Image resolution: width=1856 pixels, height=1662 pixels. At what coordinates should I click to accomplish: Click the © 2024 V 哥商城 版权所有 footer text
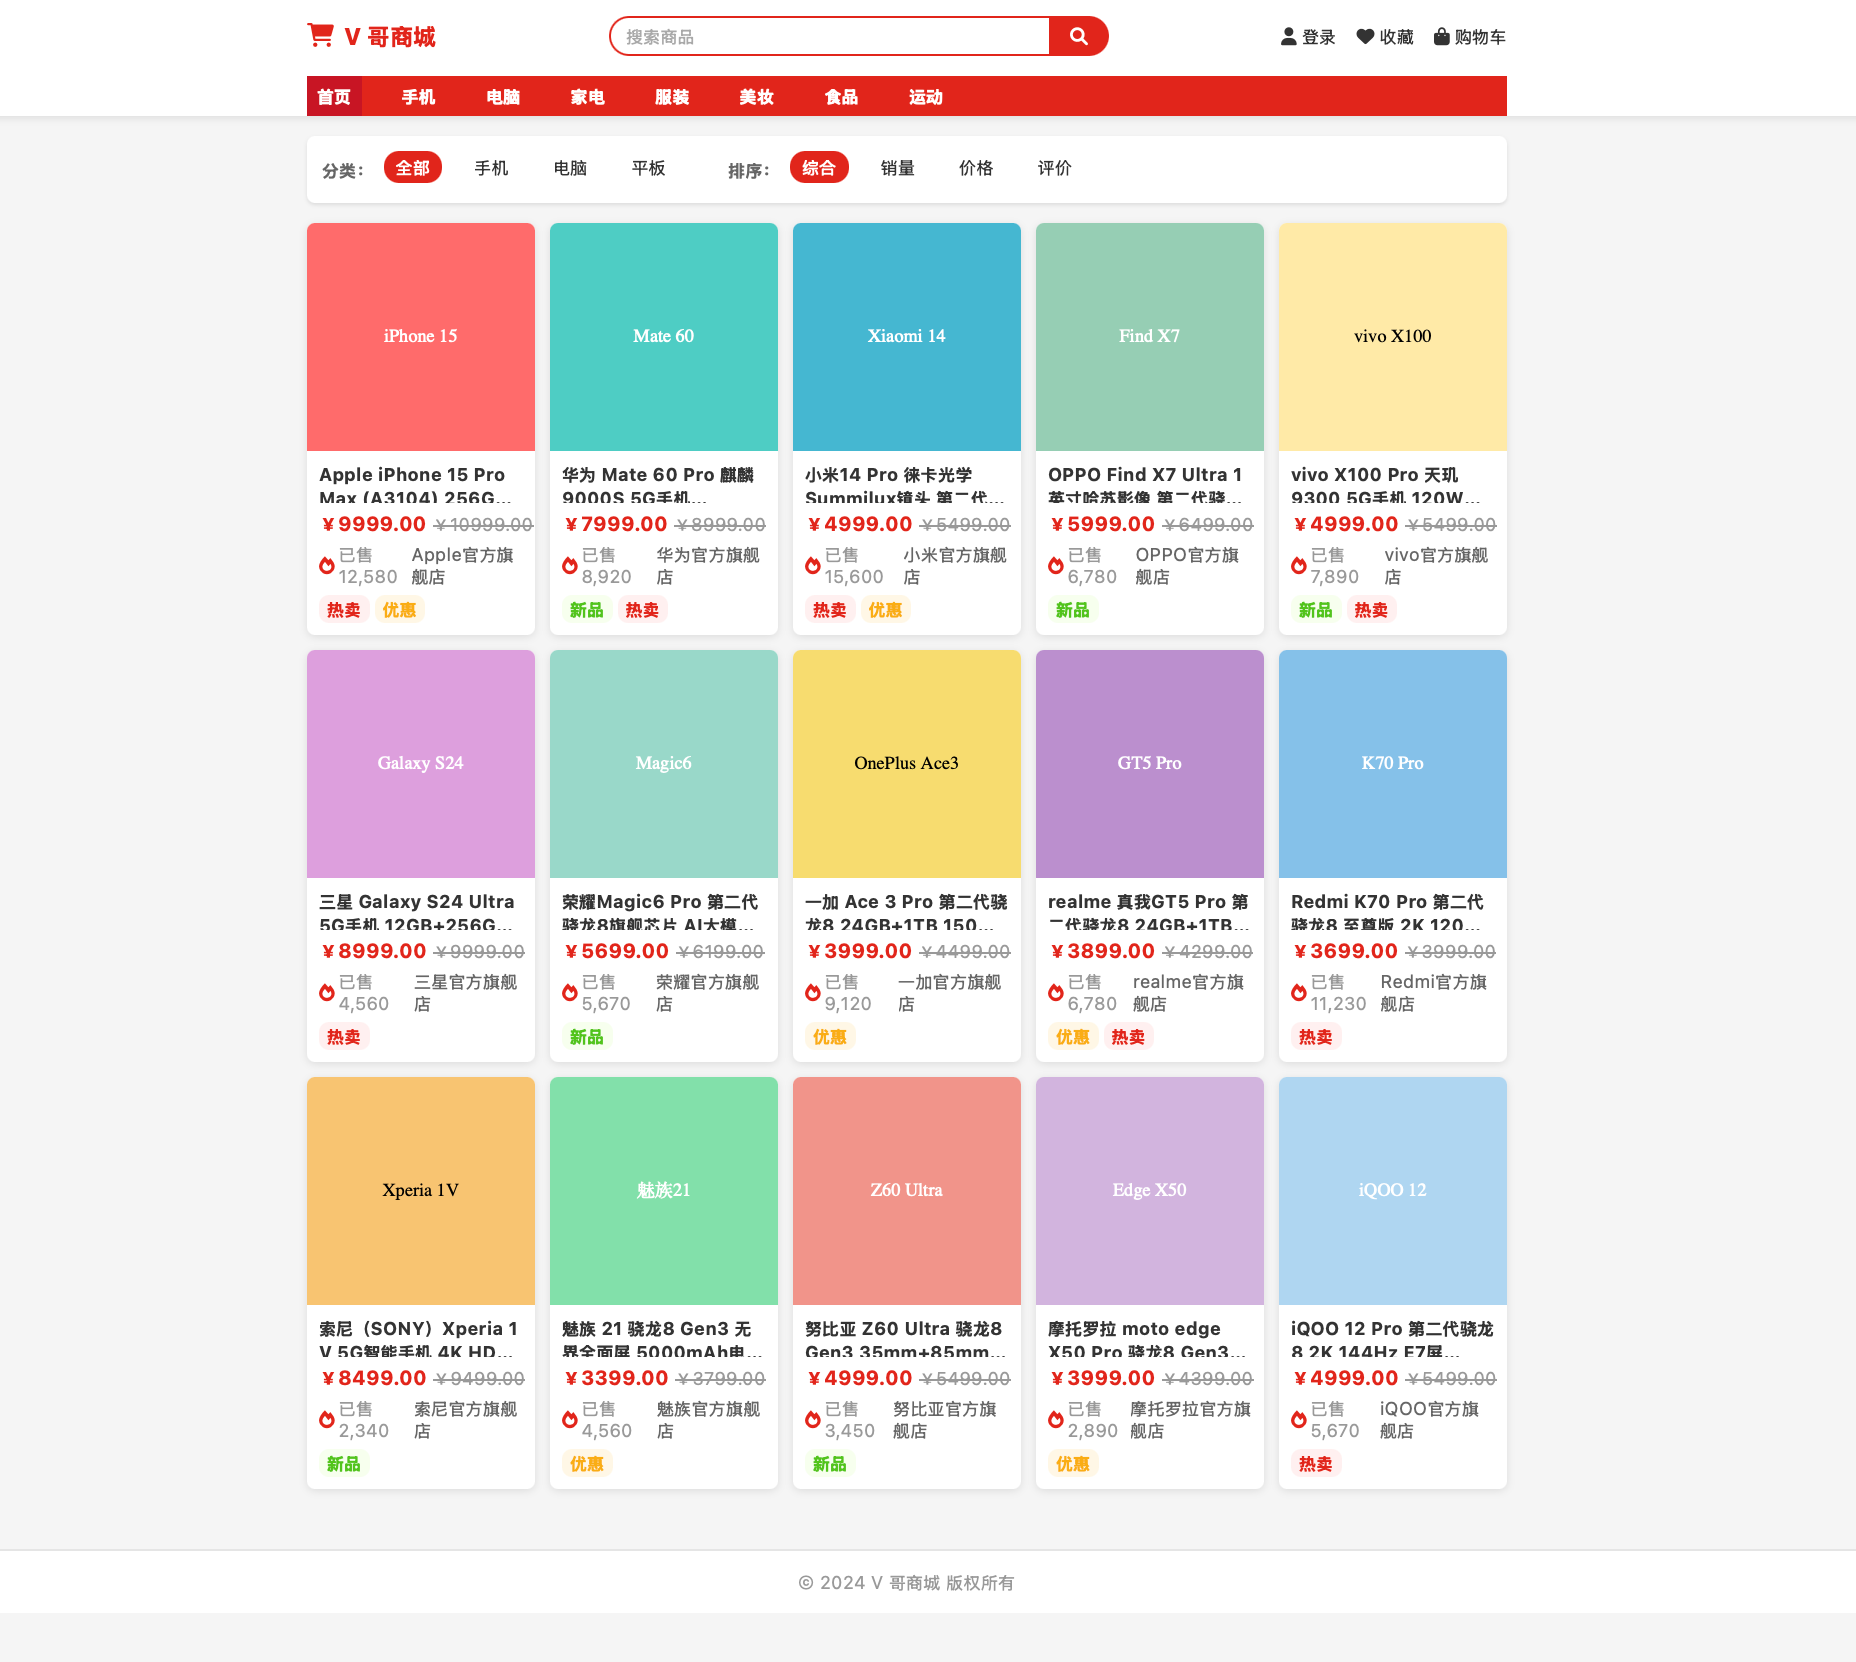(x=906, y=1583)
